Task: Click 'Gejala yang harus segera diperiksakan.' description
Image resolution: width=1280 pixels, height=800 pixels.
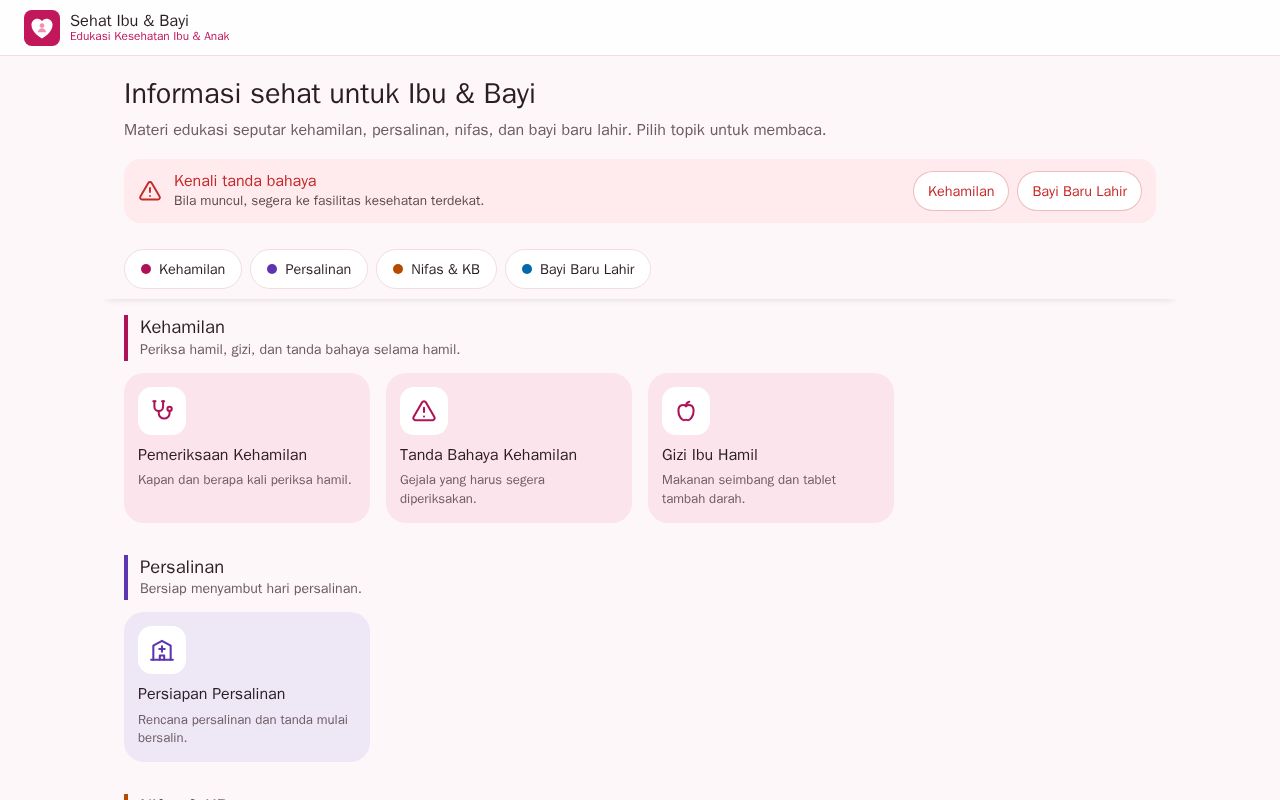Action: coord(472,489)
